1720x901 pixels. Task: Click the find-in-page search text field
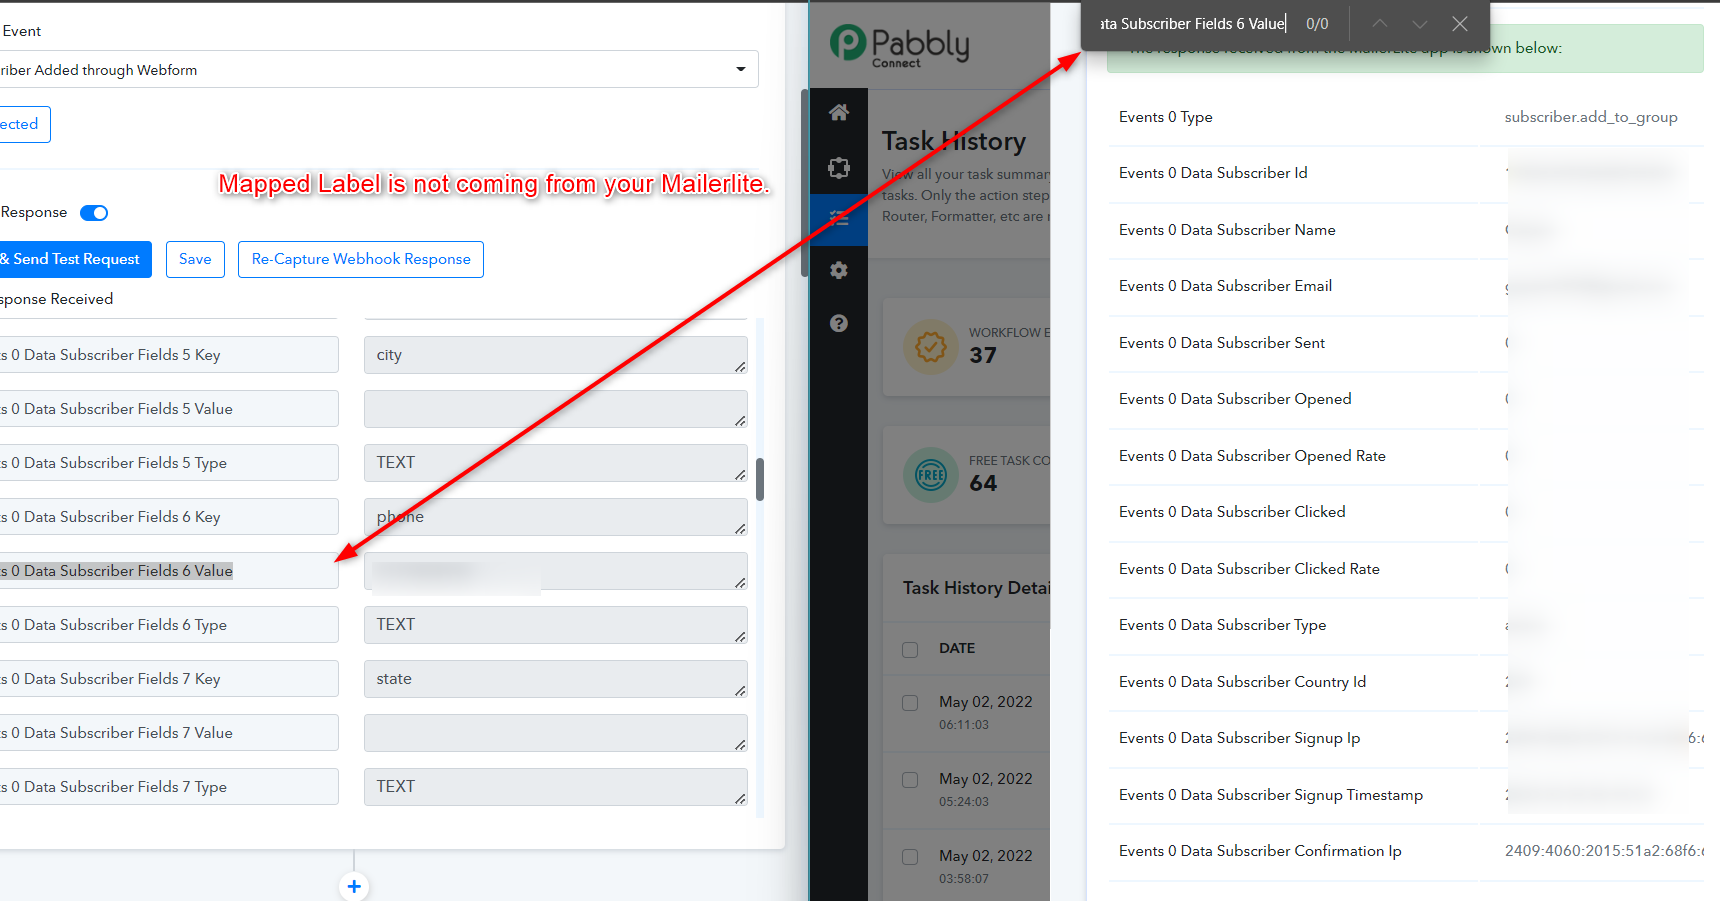[x=1192, y=24]
